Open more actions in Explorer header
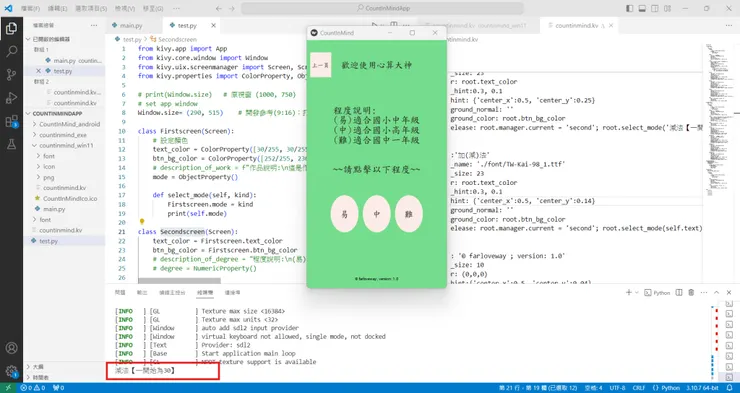This screenshot has width=740, height=393. [94, 25]
